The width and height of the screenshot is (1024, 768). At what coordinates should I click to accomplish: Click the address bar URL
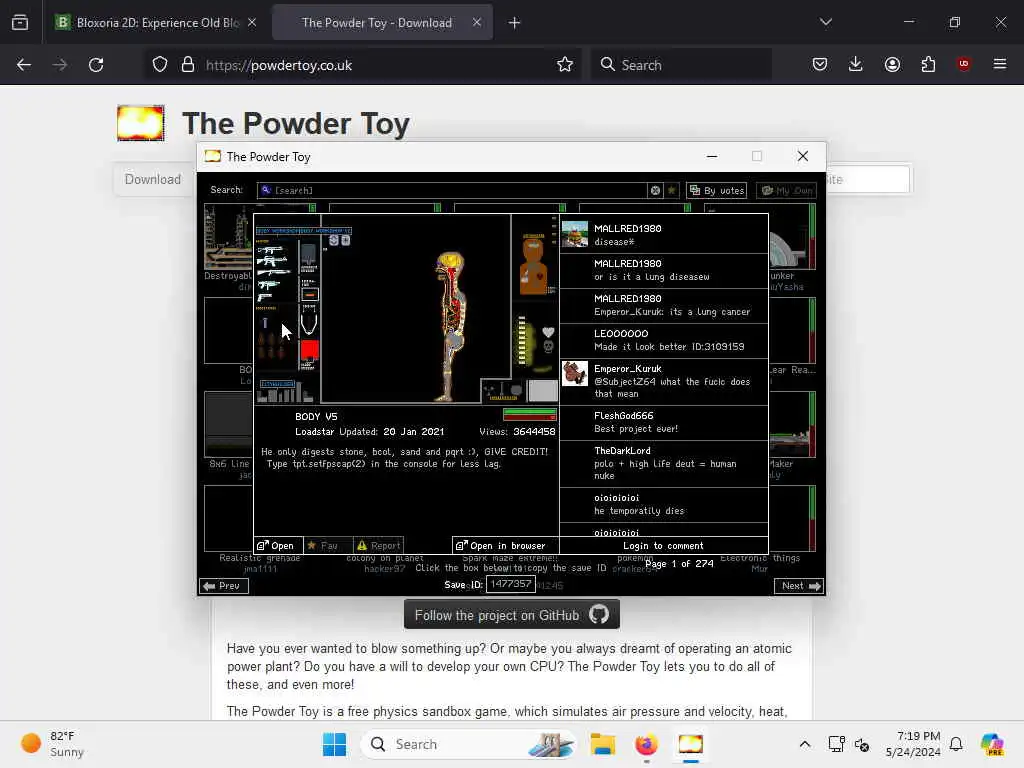(278, 65)
